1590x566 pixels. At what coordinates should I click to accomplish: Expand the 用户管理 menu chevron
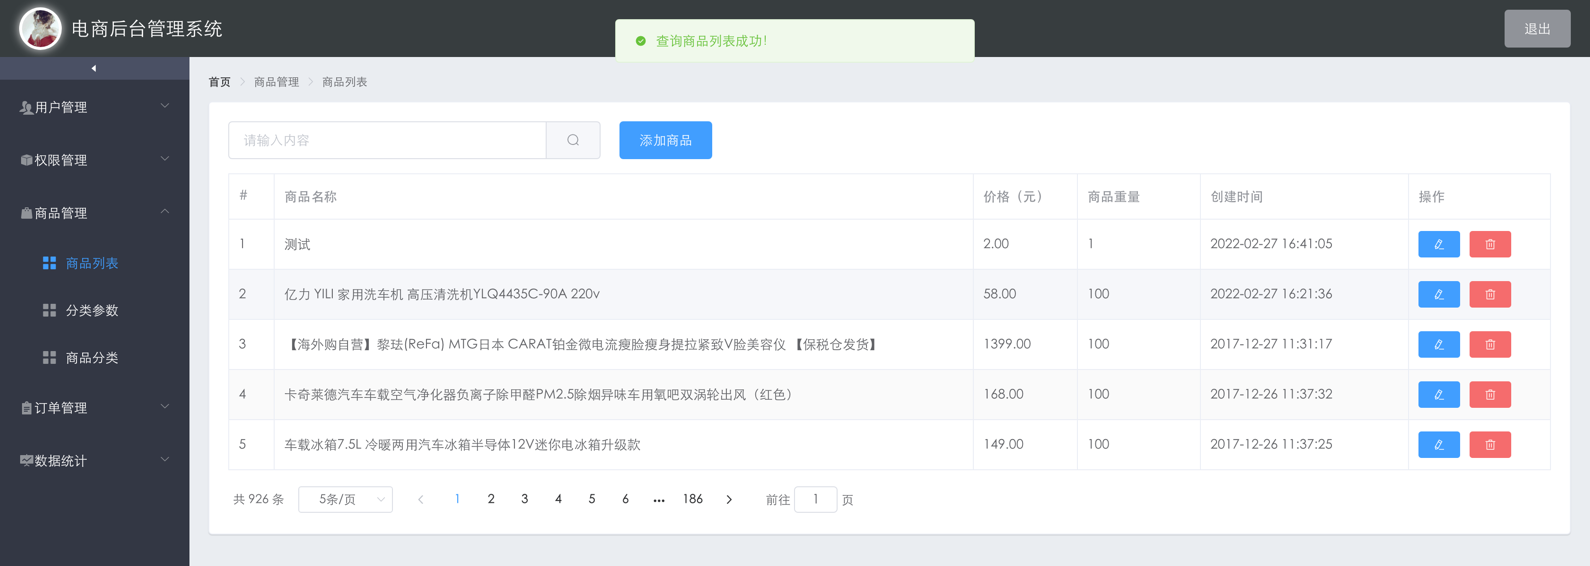coord(165,106)
